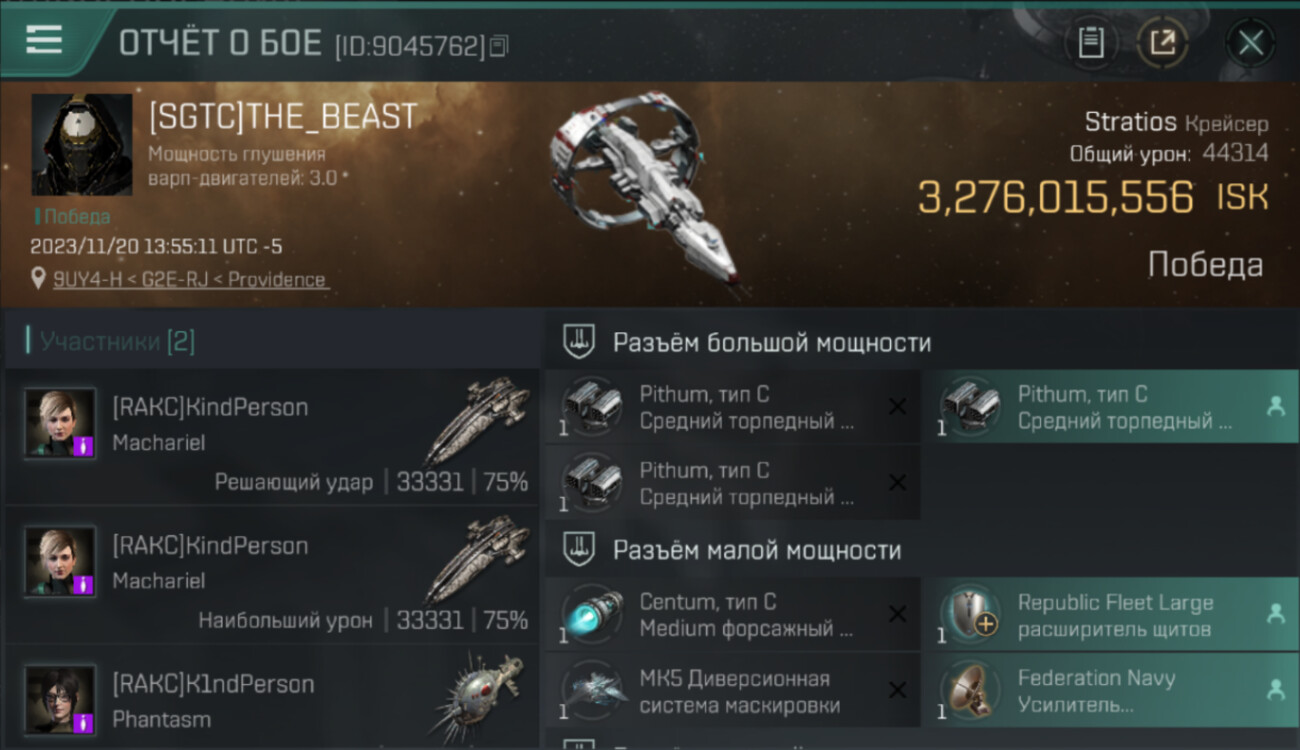Click the Разъём малой мощности header
The width and height of the screenshot is (1300, 750).
[757, 550]
